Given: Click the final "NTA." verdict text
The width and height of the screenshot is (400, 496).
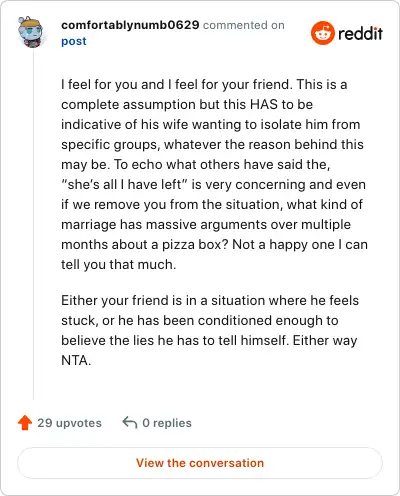Looking at the screenshot, I should (76, 360).
